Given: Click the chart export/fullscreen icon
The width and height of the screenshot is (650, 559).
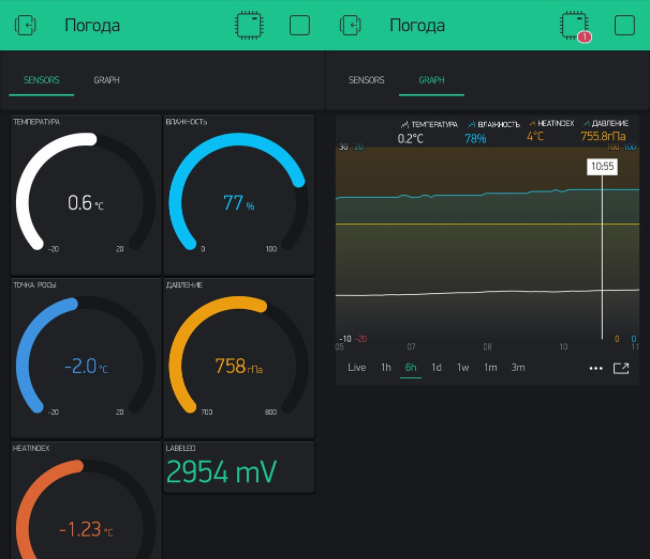Looking at the screenshot, I should (621, 368).
